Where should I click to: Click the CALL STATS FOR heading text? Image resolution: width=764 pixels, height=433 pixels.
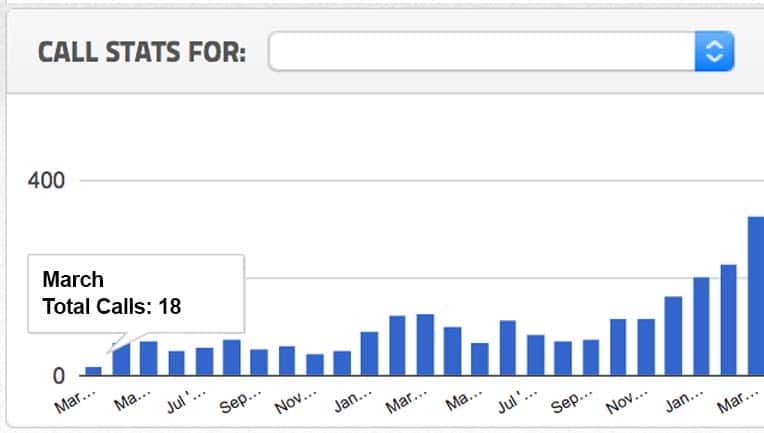click(142, 52)
